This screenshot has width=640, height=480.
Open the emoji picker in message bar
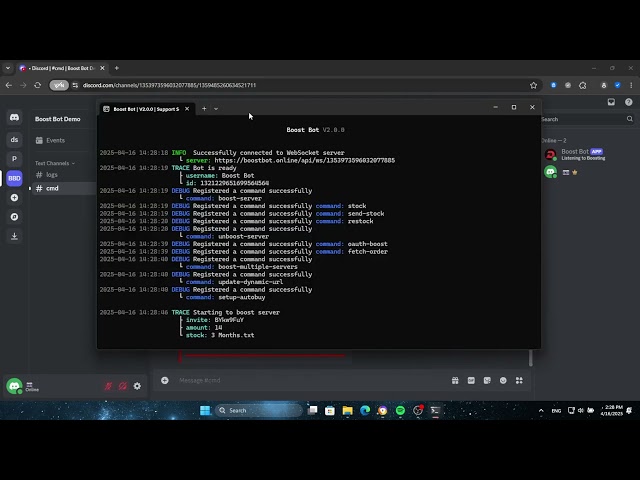pyautogui.click(x=503, y=380)
